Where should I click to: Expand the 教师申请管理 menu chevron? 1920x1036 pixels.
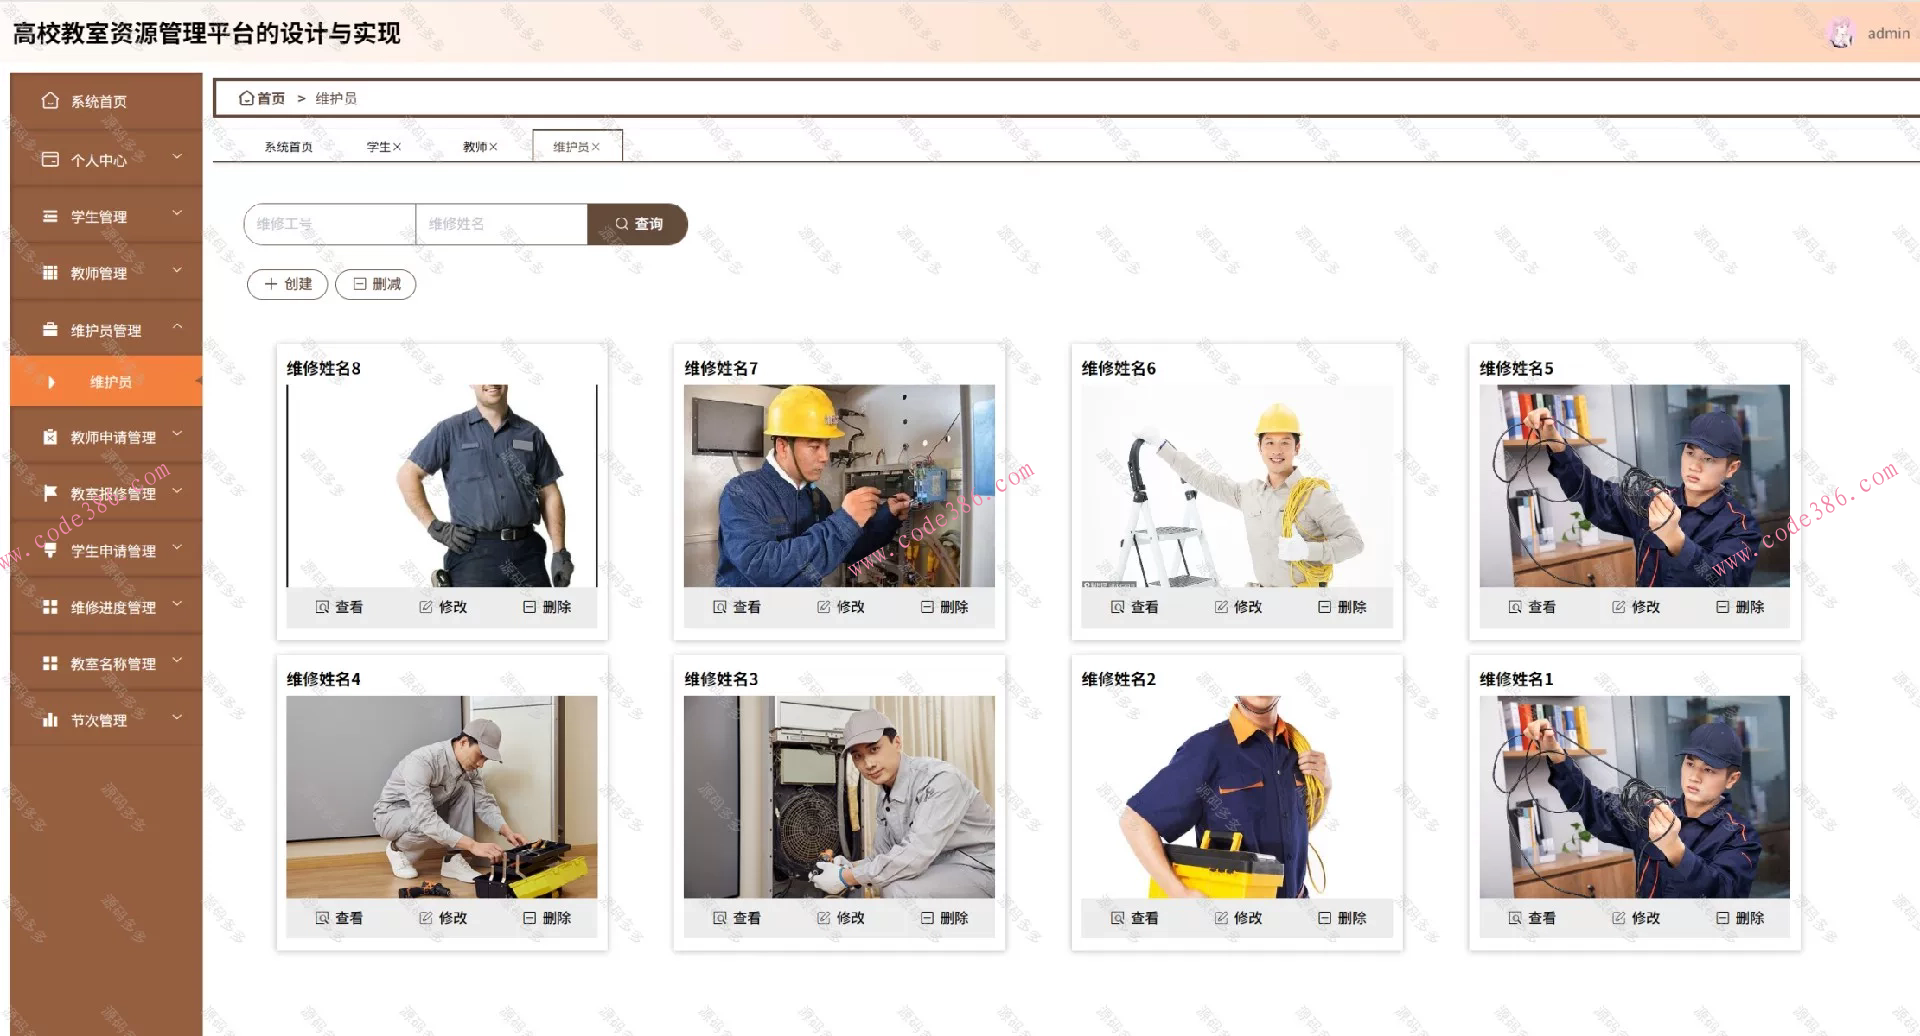point(177,434)
